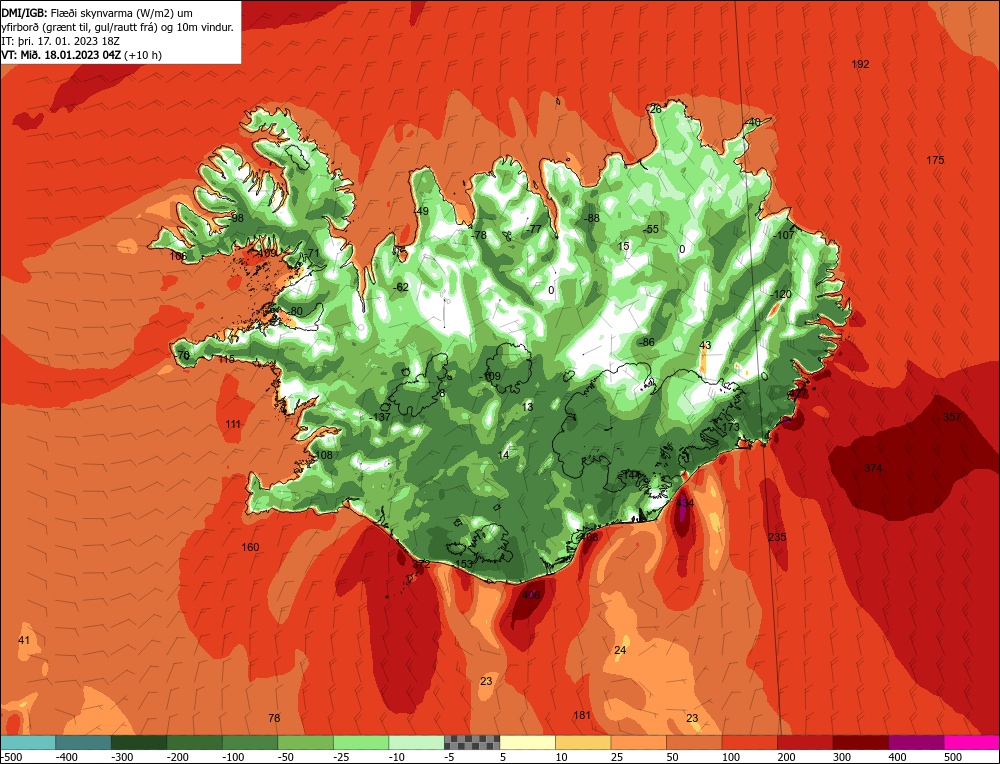Click the flux value '-107' on the map

pyautogui.click(x=784, y=235)
